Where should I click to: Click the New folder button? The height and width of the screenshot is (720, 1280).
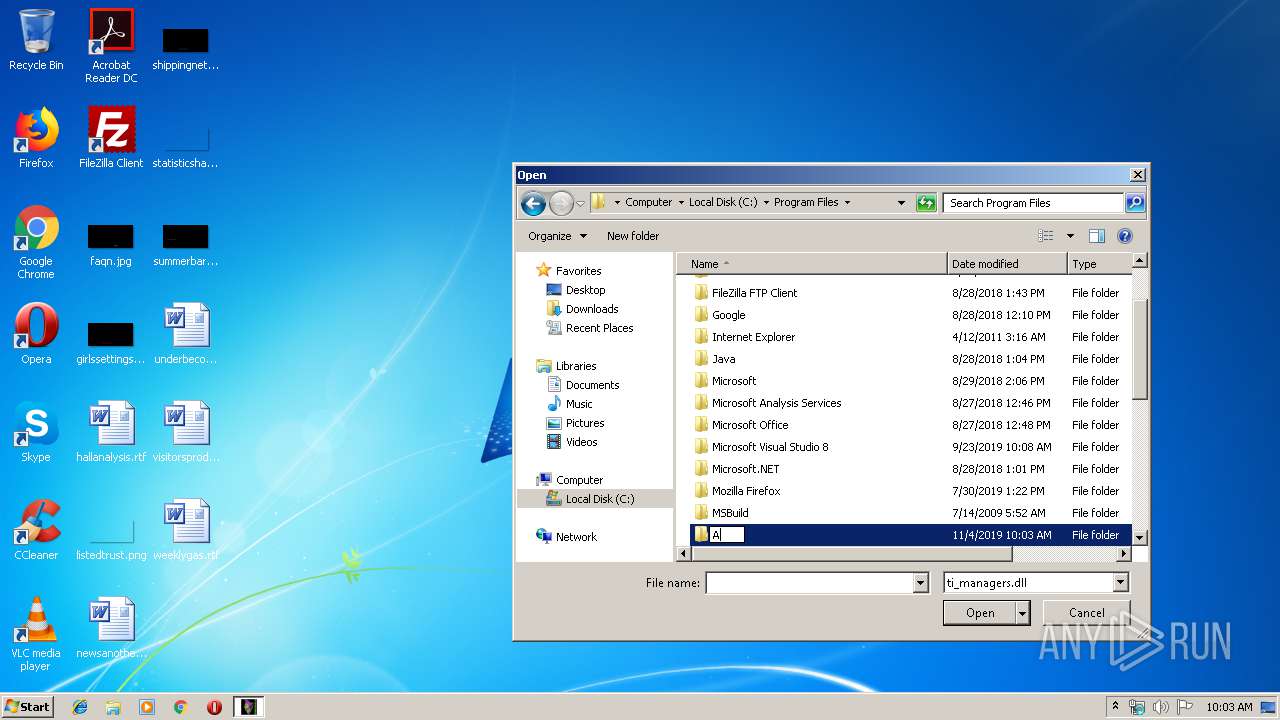tap(633, 236)
